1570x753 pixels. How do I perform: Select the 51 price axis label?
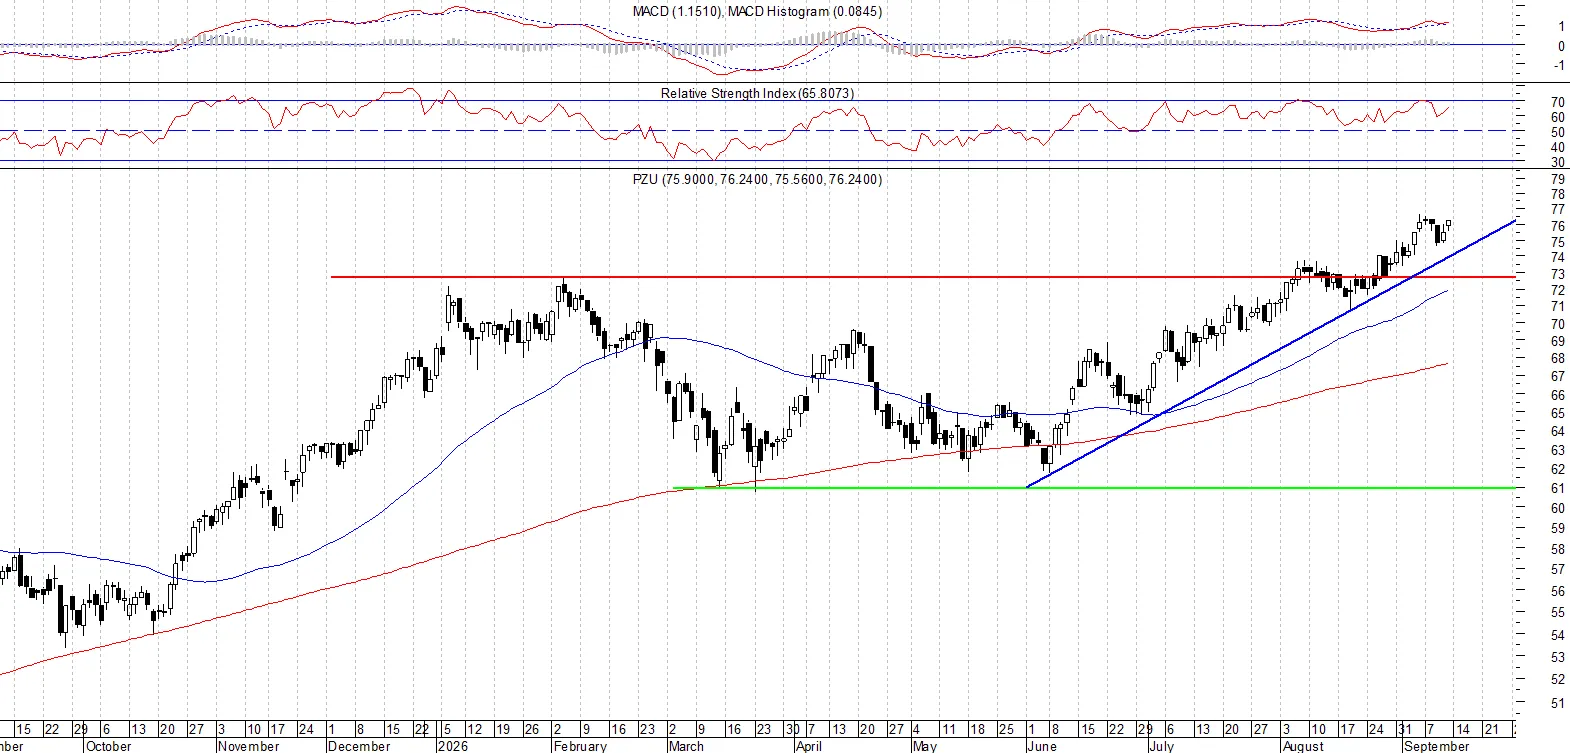pyautogui.click(x=1558, y=704)
